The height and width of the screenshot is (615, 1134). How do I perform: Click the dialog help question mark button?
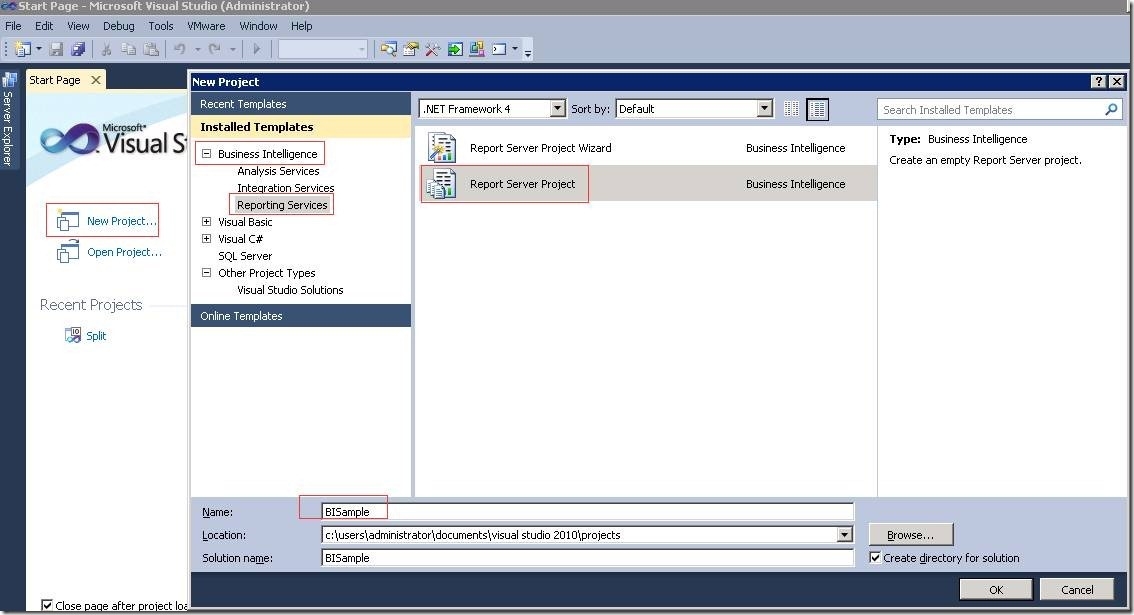(1099, 81)
